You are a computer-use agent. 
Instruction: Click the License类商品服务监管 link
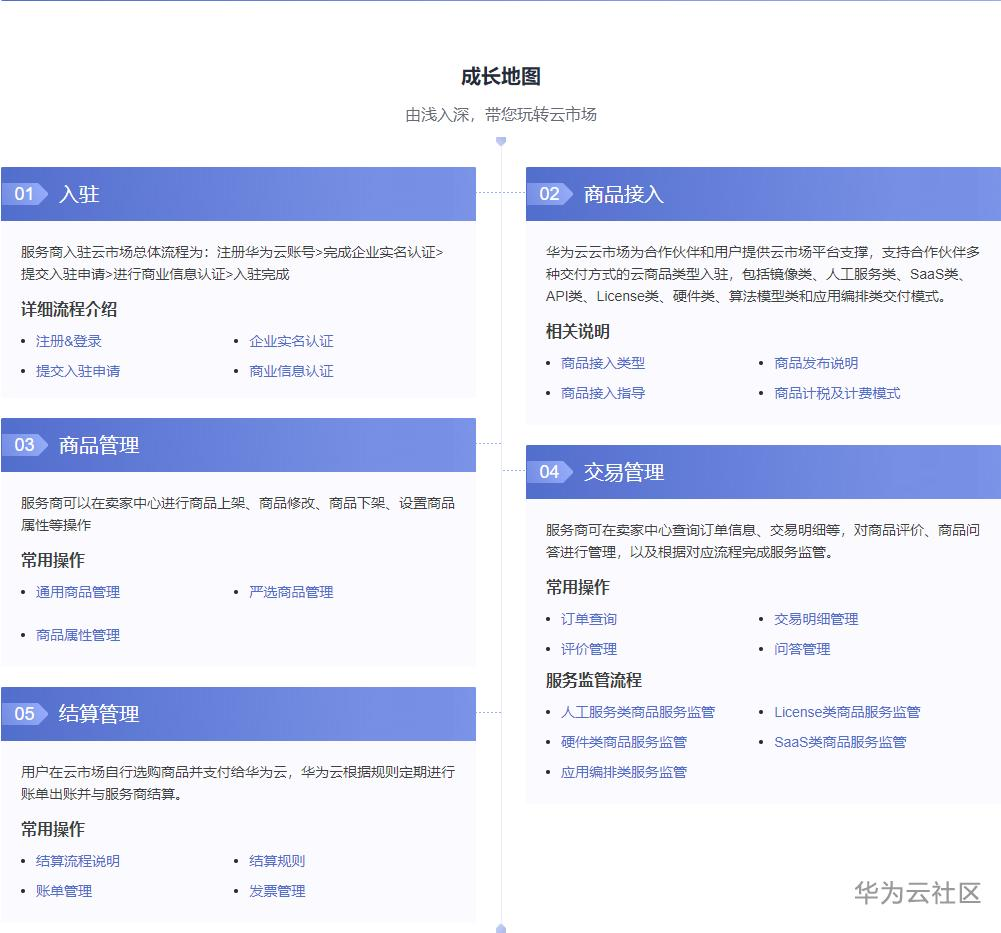[x=847, y=712]
